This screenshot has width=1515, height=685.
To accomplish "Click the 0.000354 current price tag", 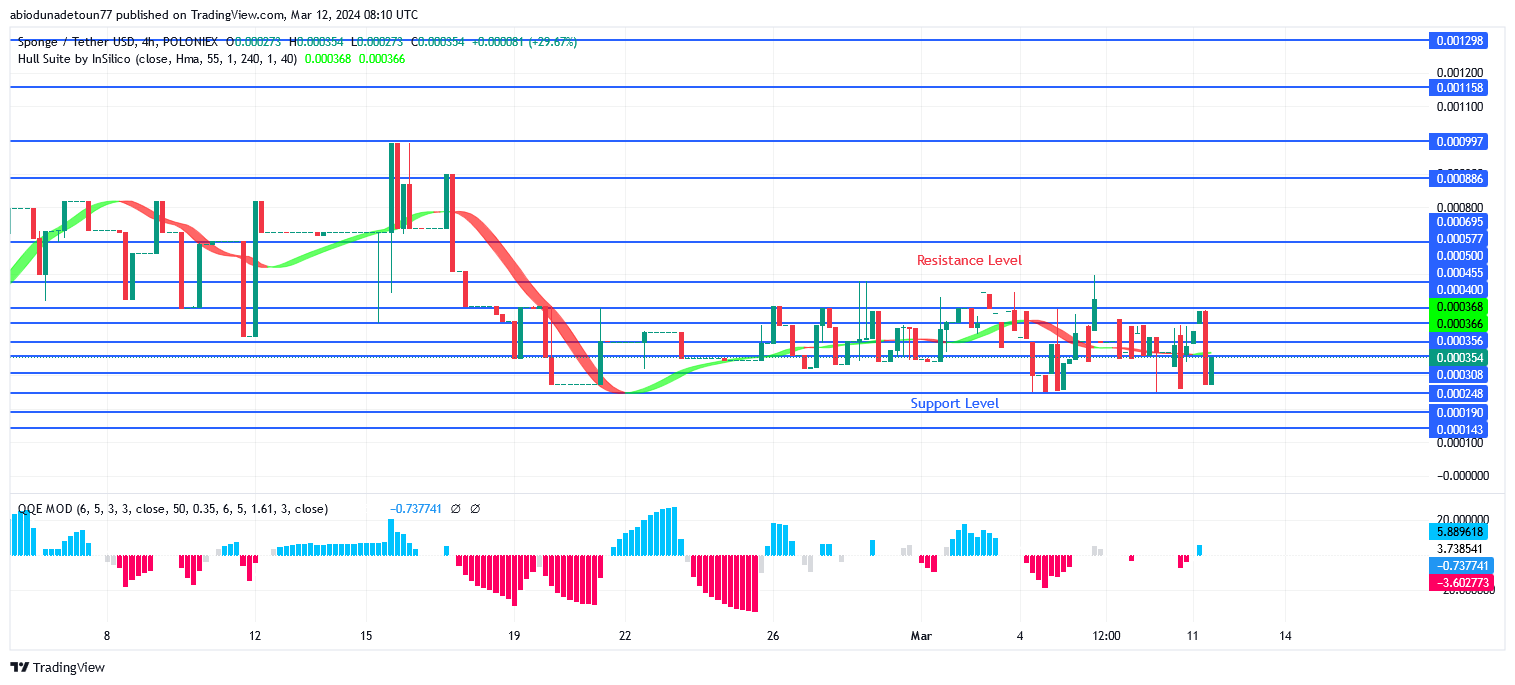I will tap(1460, 357).
